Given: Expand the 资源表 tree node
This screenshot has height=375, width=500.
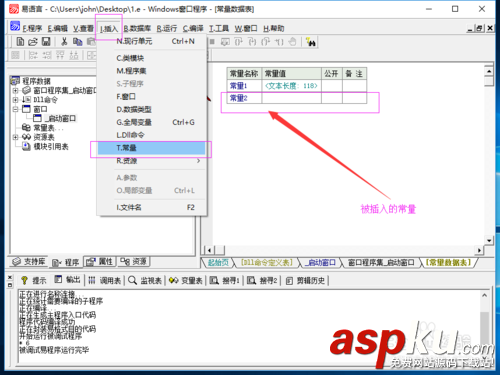Looking at the screenshot, I should tap(15, 137).
